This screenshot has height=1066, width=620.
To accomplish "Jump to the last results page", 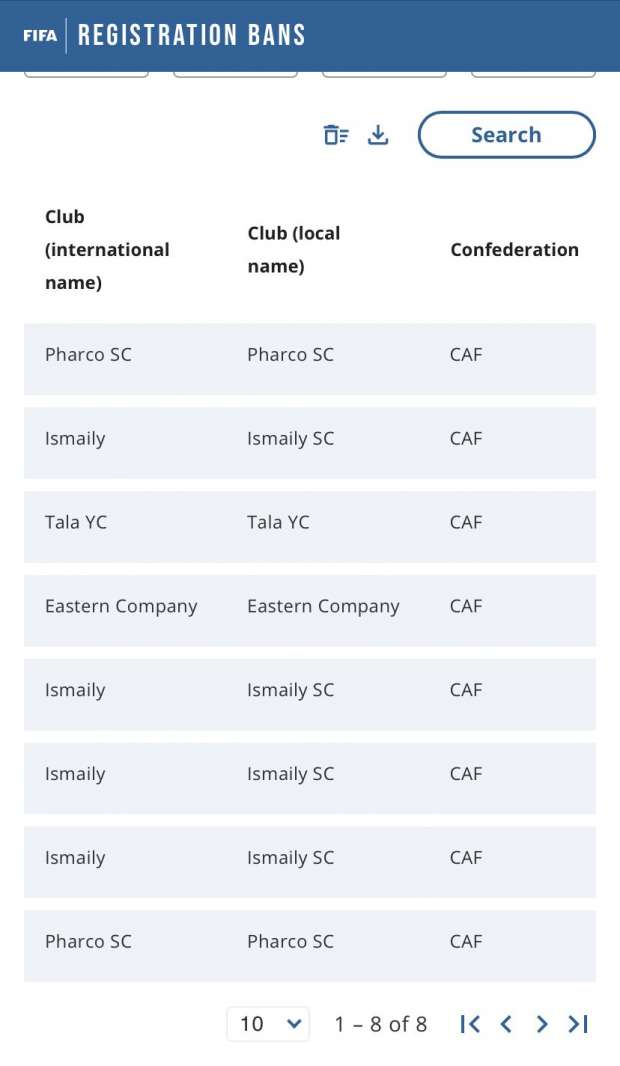I will [578, 1024].
